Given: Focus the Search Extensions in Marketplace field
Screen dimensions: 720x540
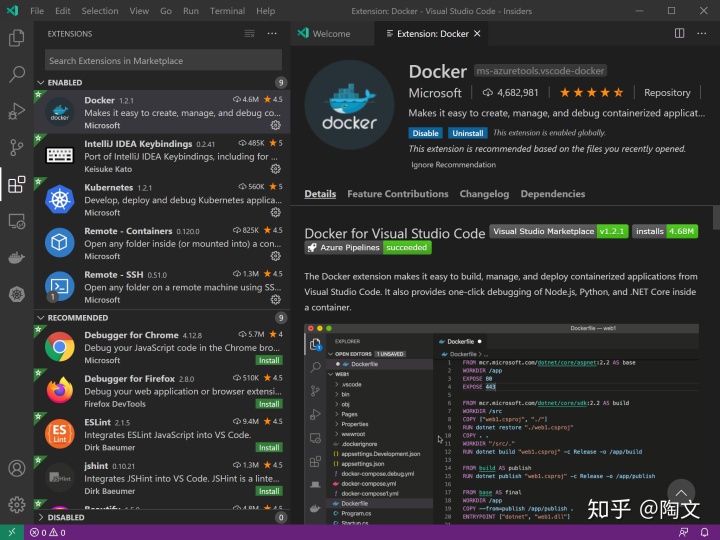Looking at the screenshot, I should pos(163,61).
